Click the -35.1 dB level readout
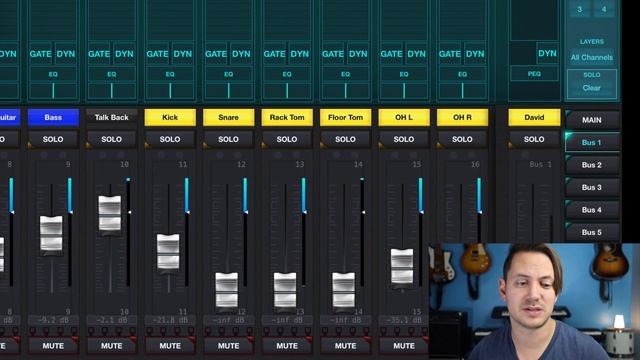The height and width of the screenshot is (360, 640). tap(404, 320)
